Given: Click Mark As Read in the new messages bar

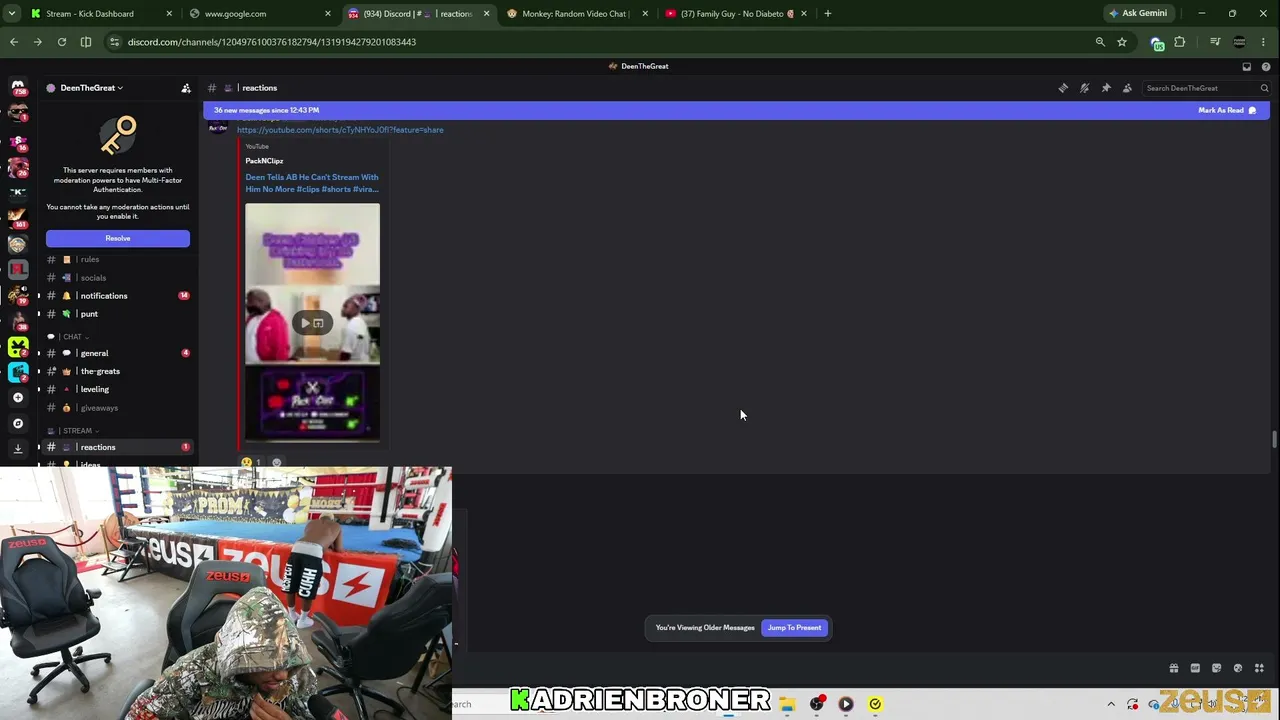Looking at the screenshot, I should tap(1227, 110).
